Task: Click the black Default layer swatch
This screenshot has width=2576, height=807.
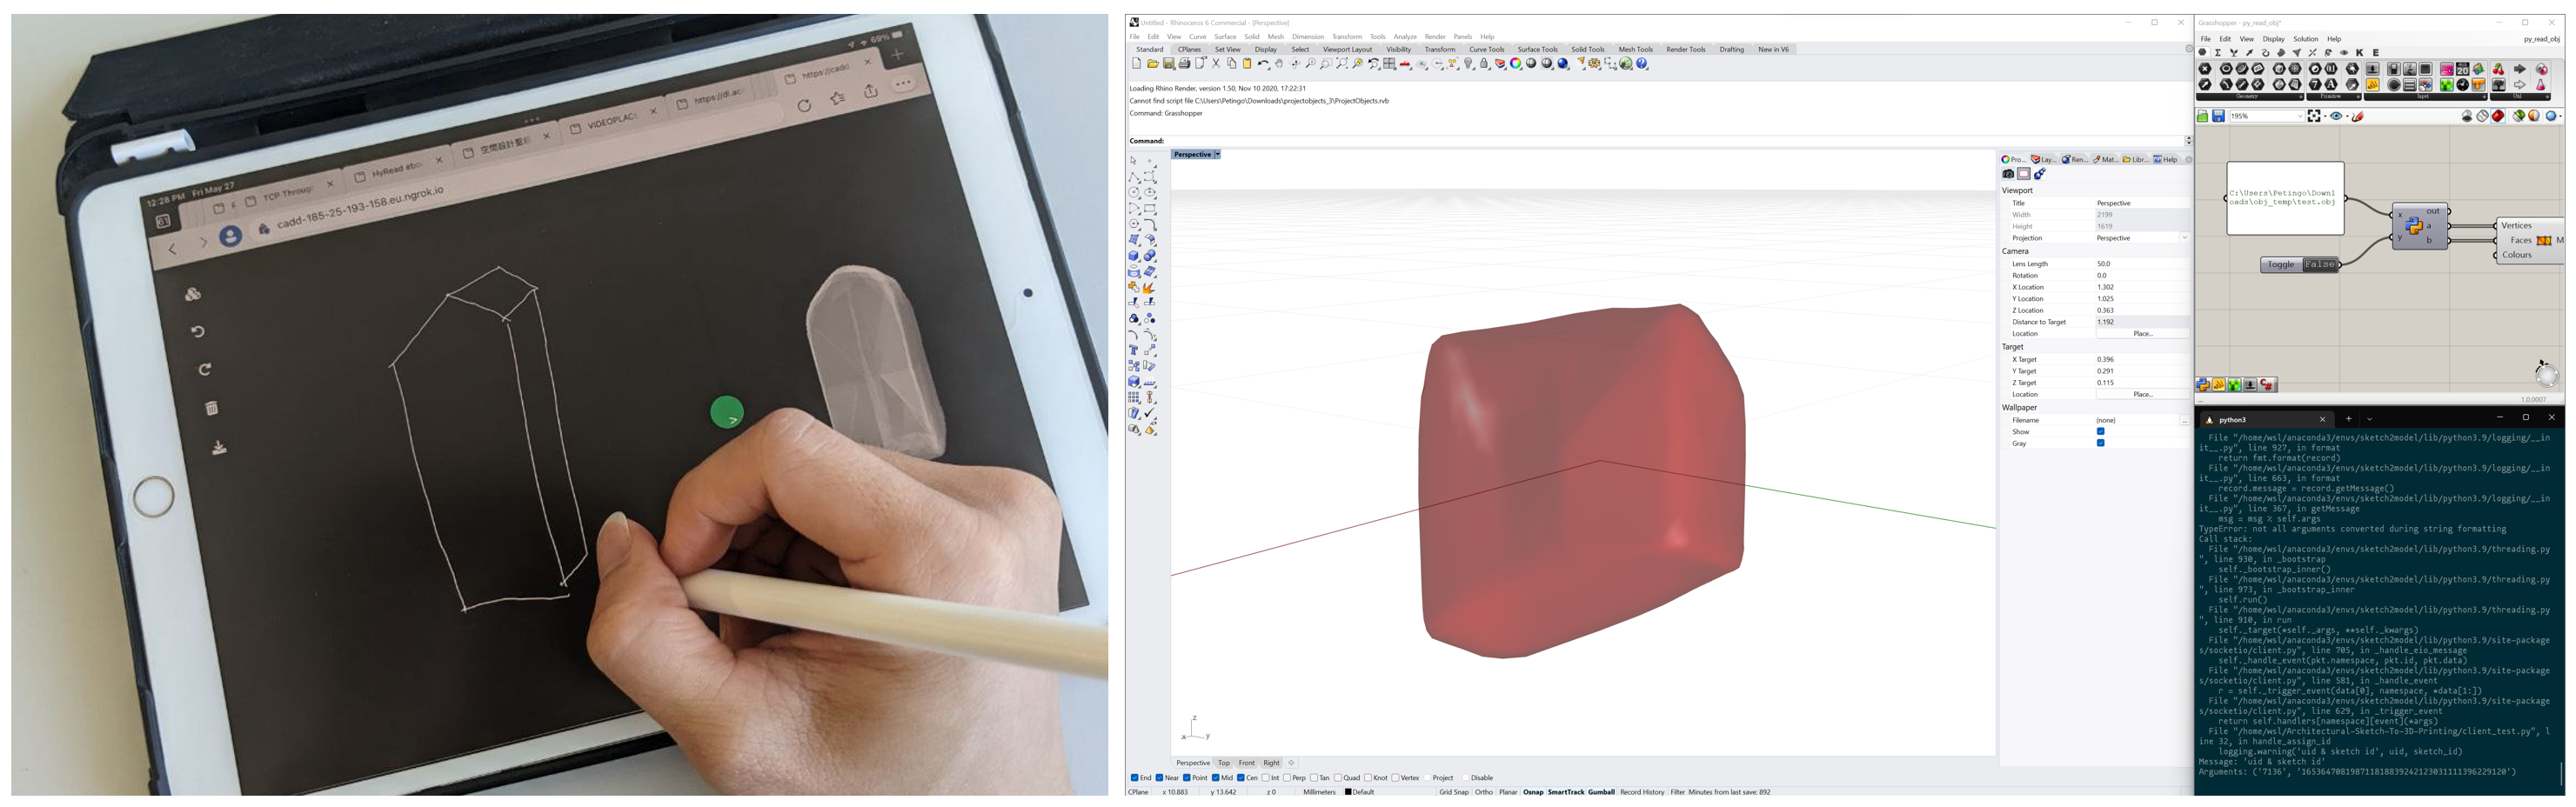Action: (x=1348, y=792)
